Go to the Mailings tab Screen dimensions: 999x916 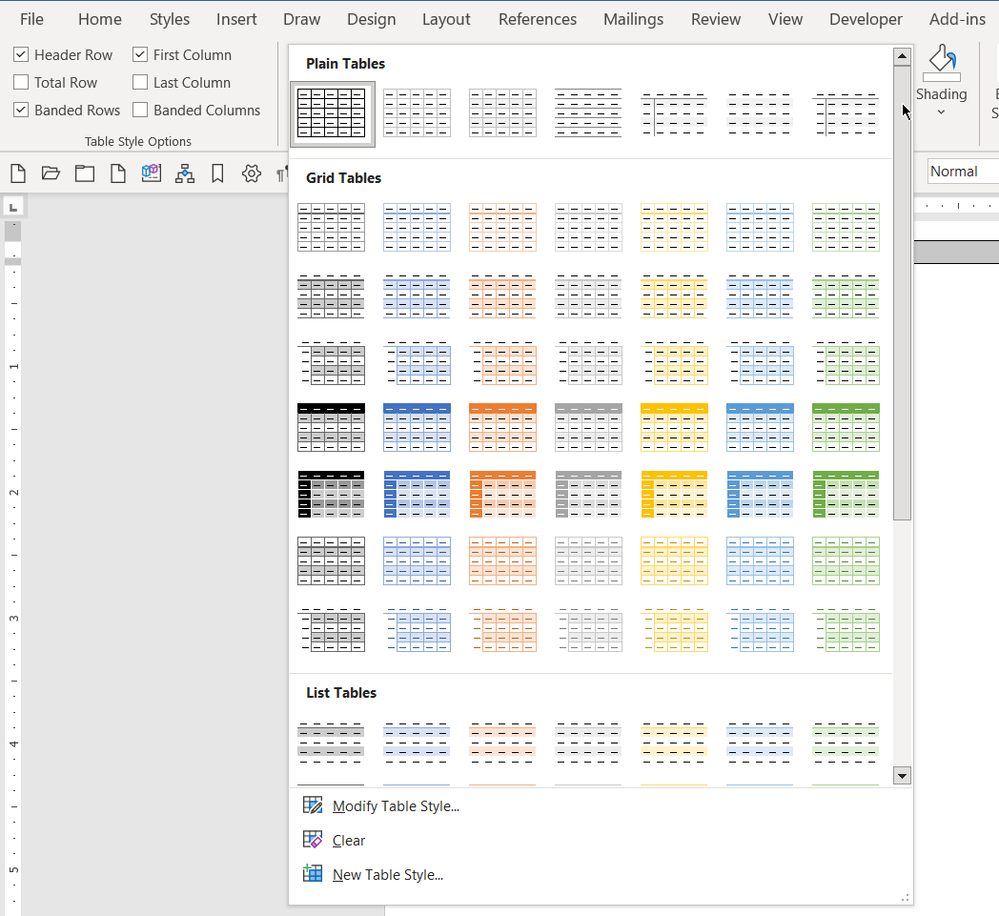(x=633, y=19)
